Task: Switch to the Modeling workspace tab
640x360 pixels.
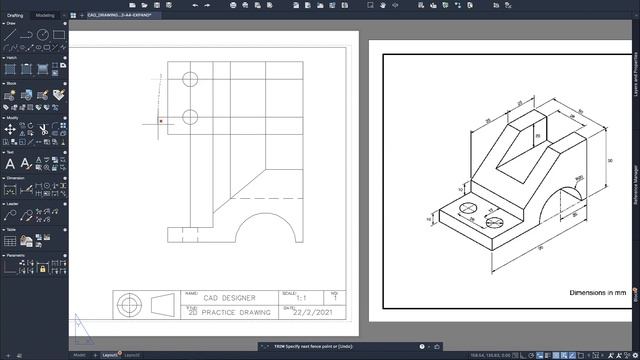Action: pyautogui.click(x=45, y=16)
